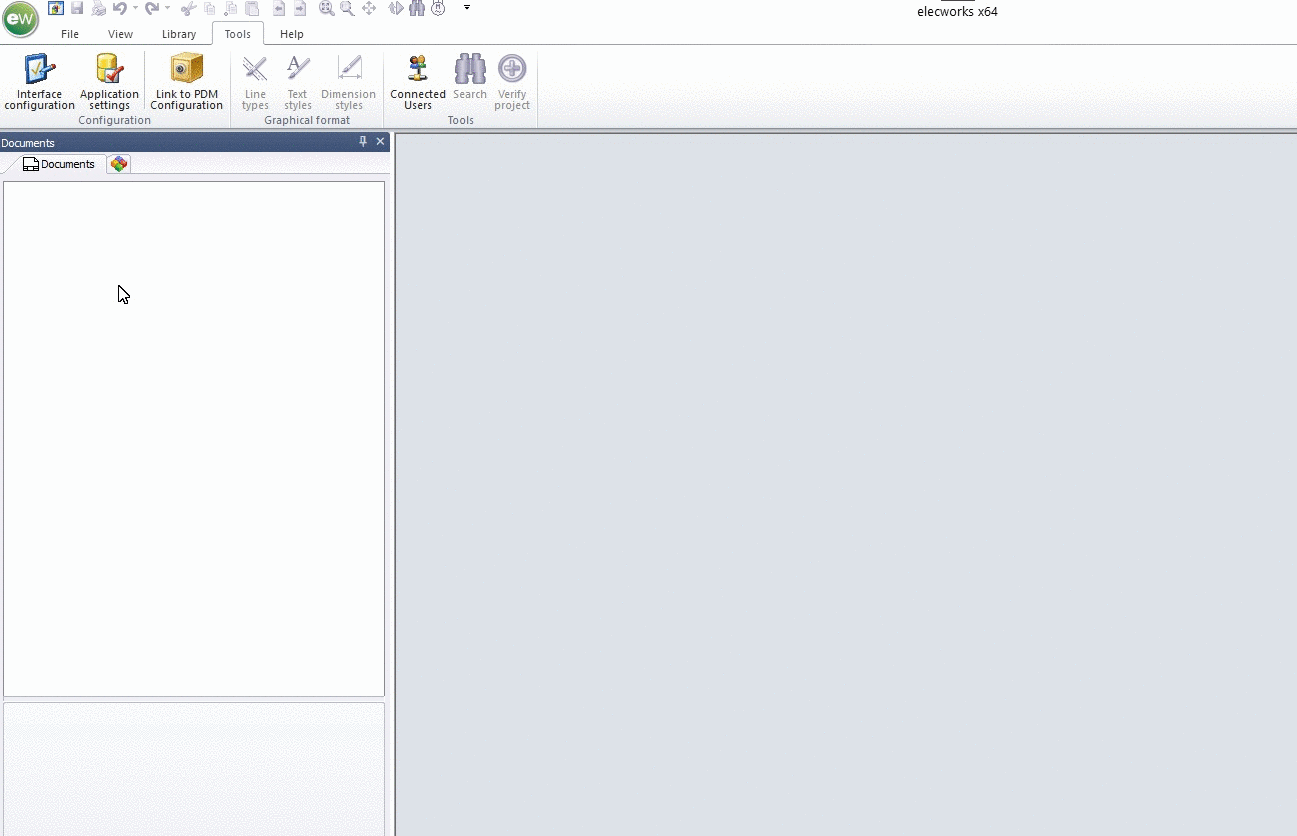Customize quick access toolbar dropdown arrow

(467, 7)
